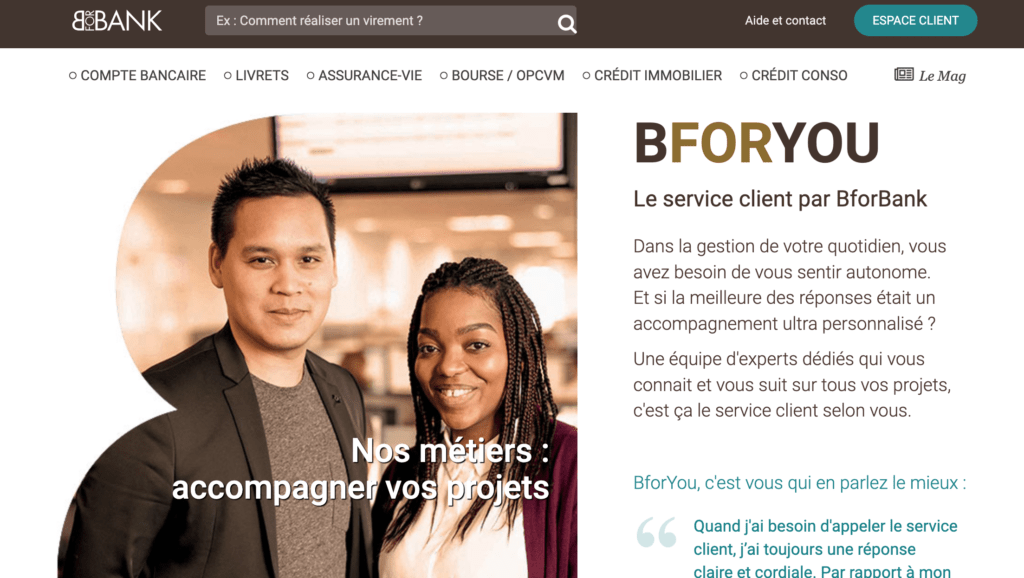
Task: Focus the Comment réaliser un virement search field
Action: coord(380,21)
